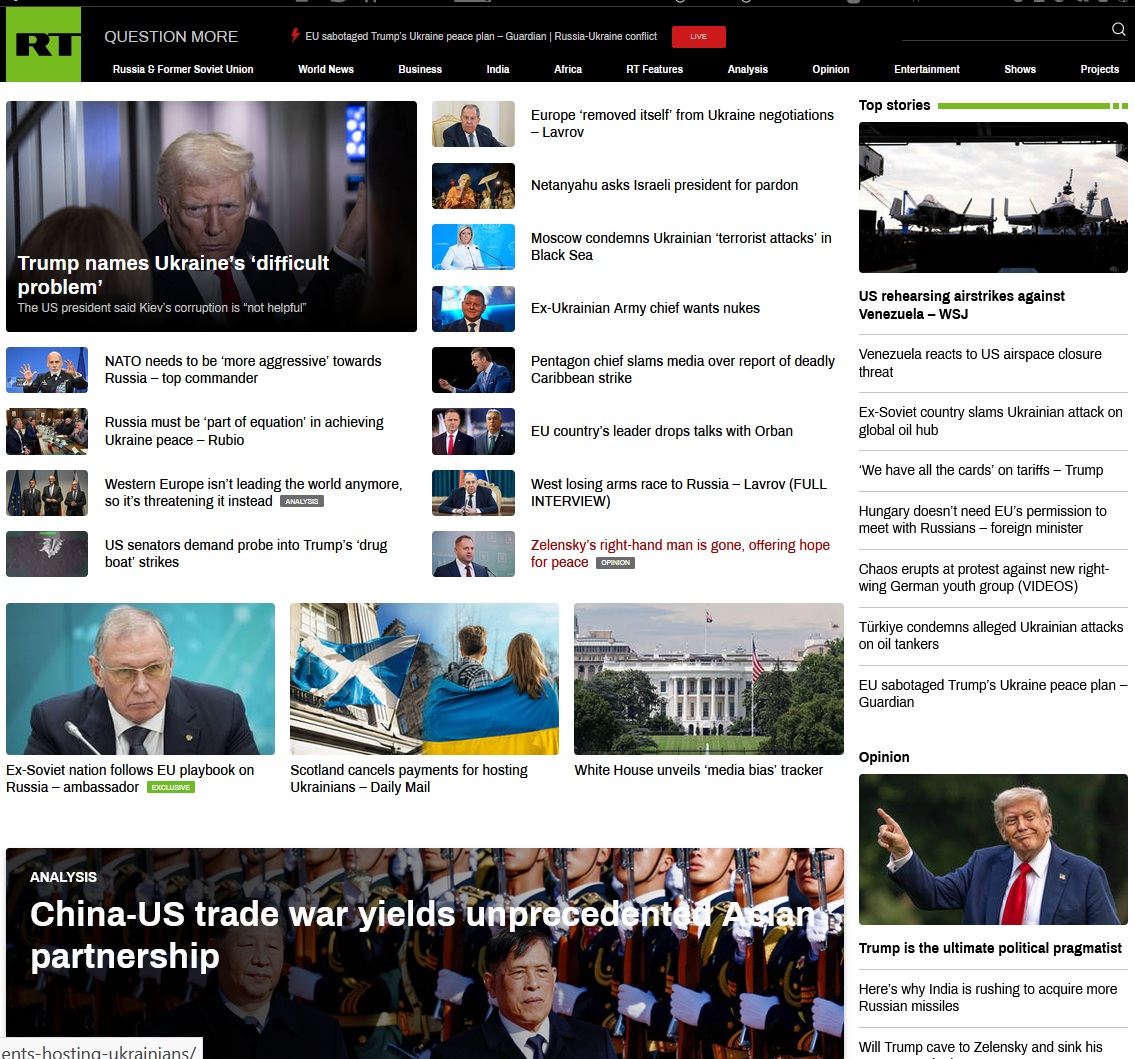
Task: Go to the Business section
Action: tap(420, 69)
